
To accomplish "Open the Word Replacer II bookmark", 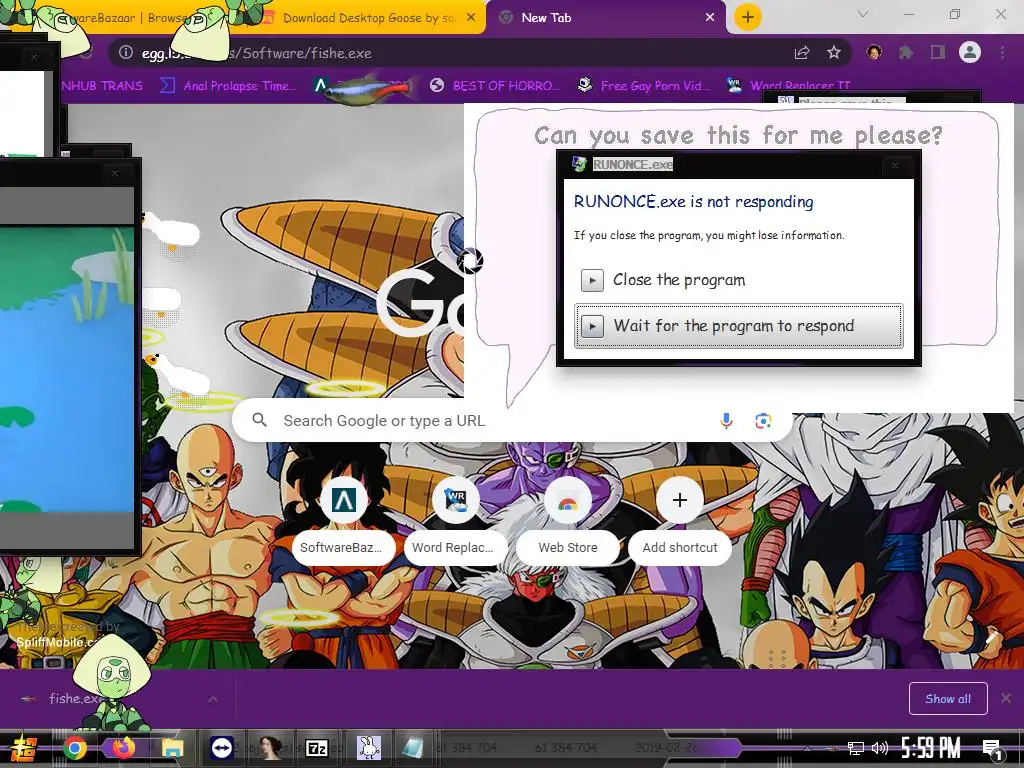I will [x=789, y=86].
